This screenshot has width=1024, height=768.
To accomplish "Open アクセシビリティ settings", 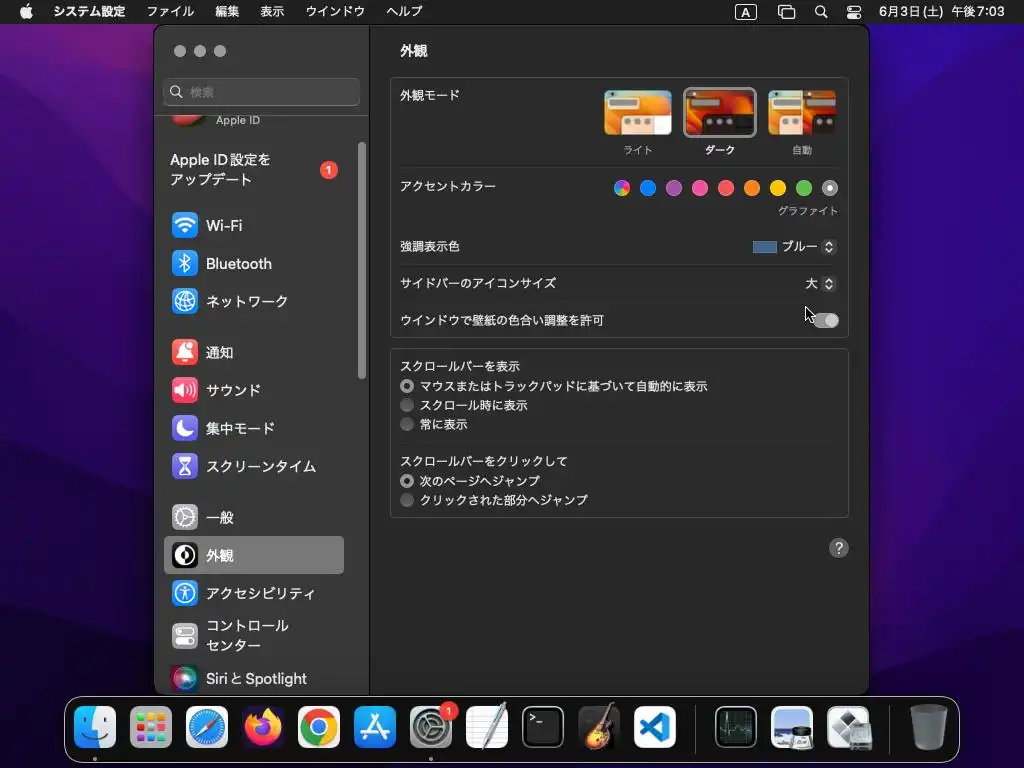I will 253,593.
